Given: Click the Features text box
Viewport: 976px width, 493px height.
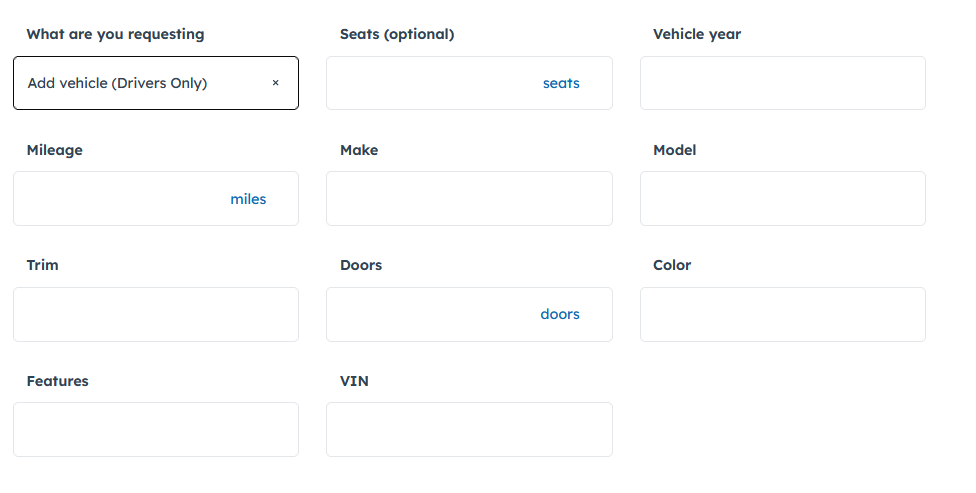Looking at the screenshot, I should tap(156, 430).
